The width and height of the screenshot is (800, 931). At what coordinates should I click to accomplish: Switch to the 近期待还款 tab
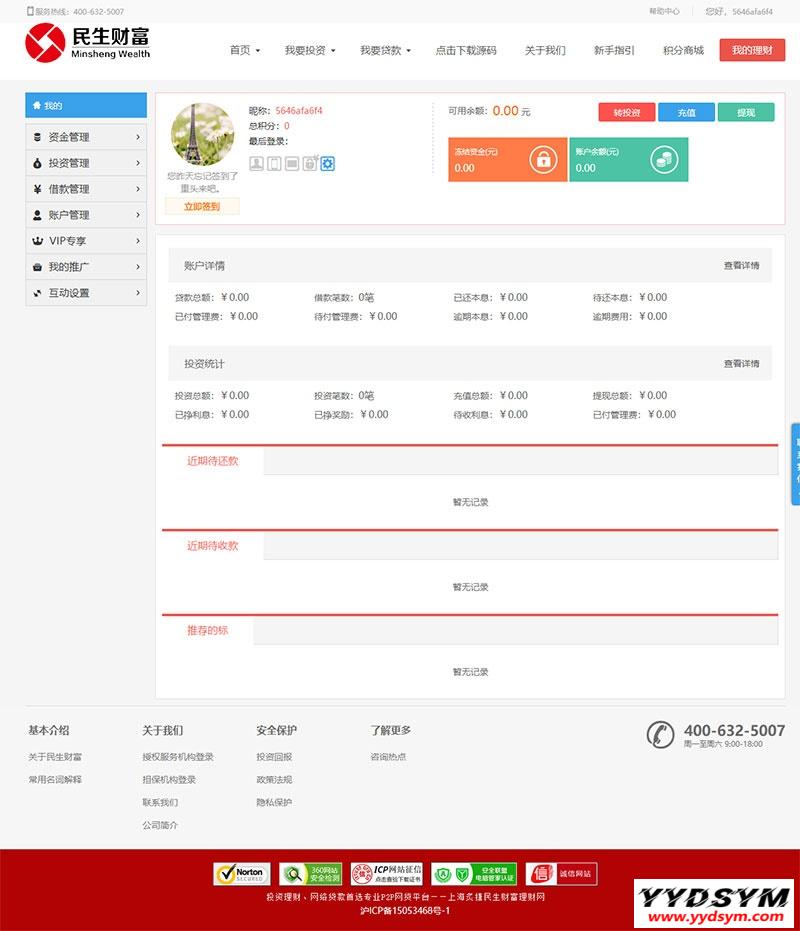pyautogui.click(x=212, y=461)
